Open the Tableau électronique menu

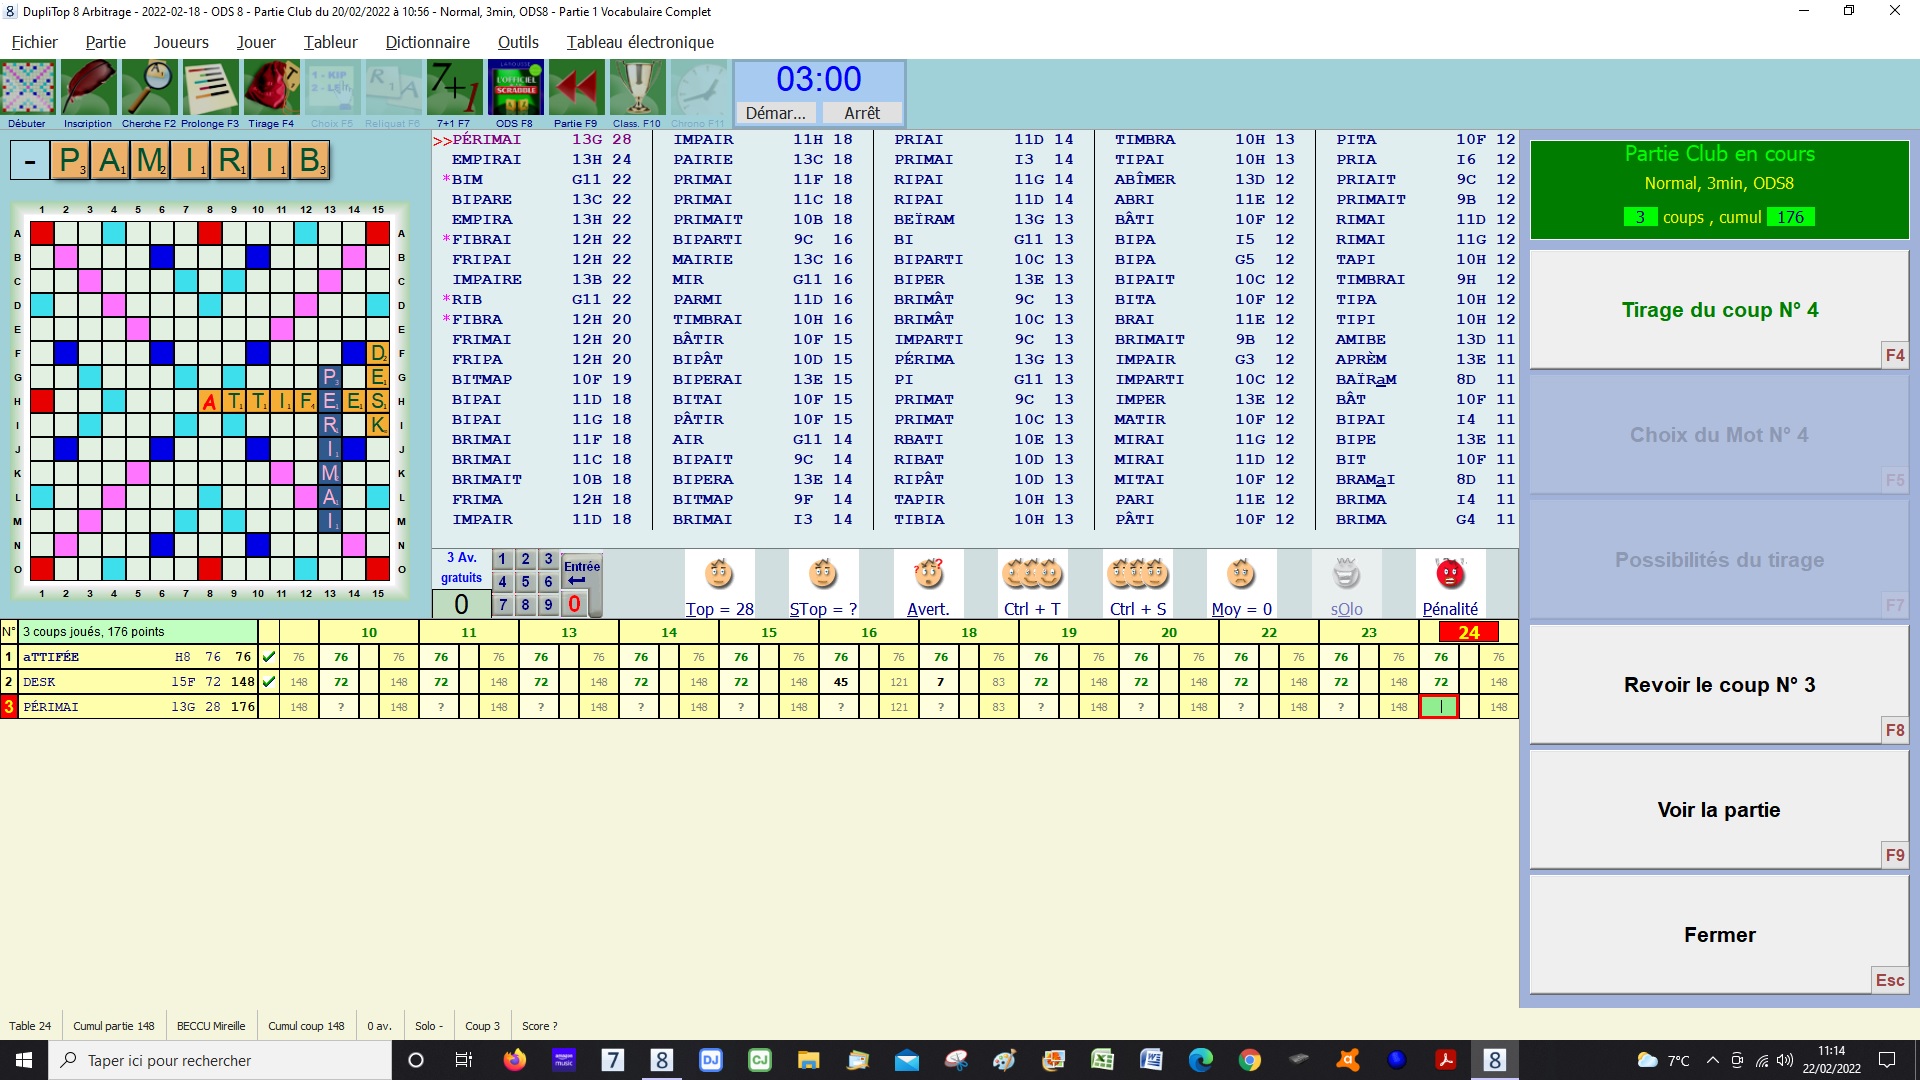pyautogui.click(x=640, y=42)
